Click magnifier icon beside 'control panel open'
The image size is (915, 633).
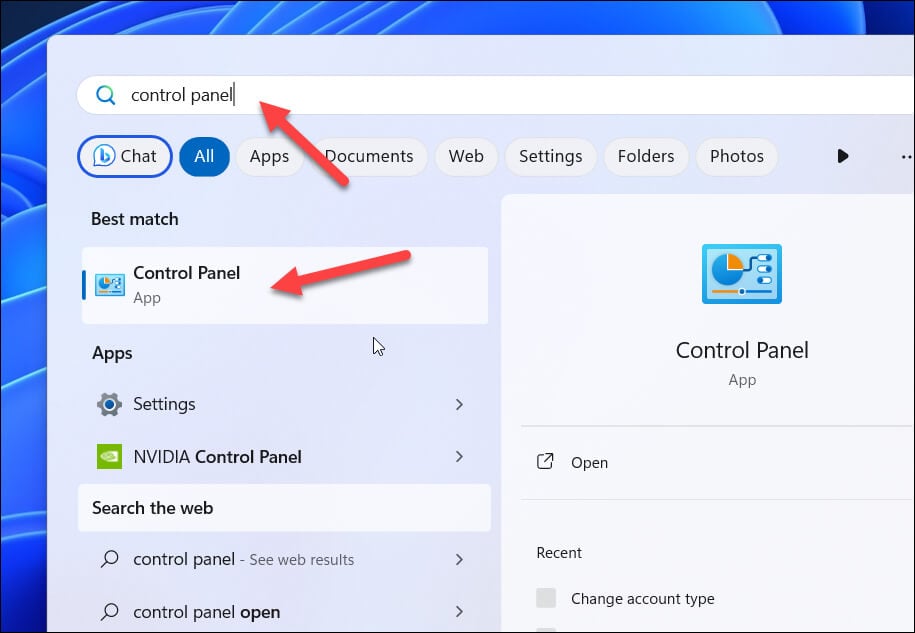point(109,611)
